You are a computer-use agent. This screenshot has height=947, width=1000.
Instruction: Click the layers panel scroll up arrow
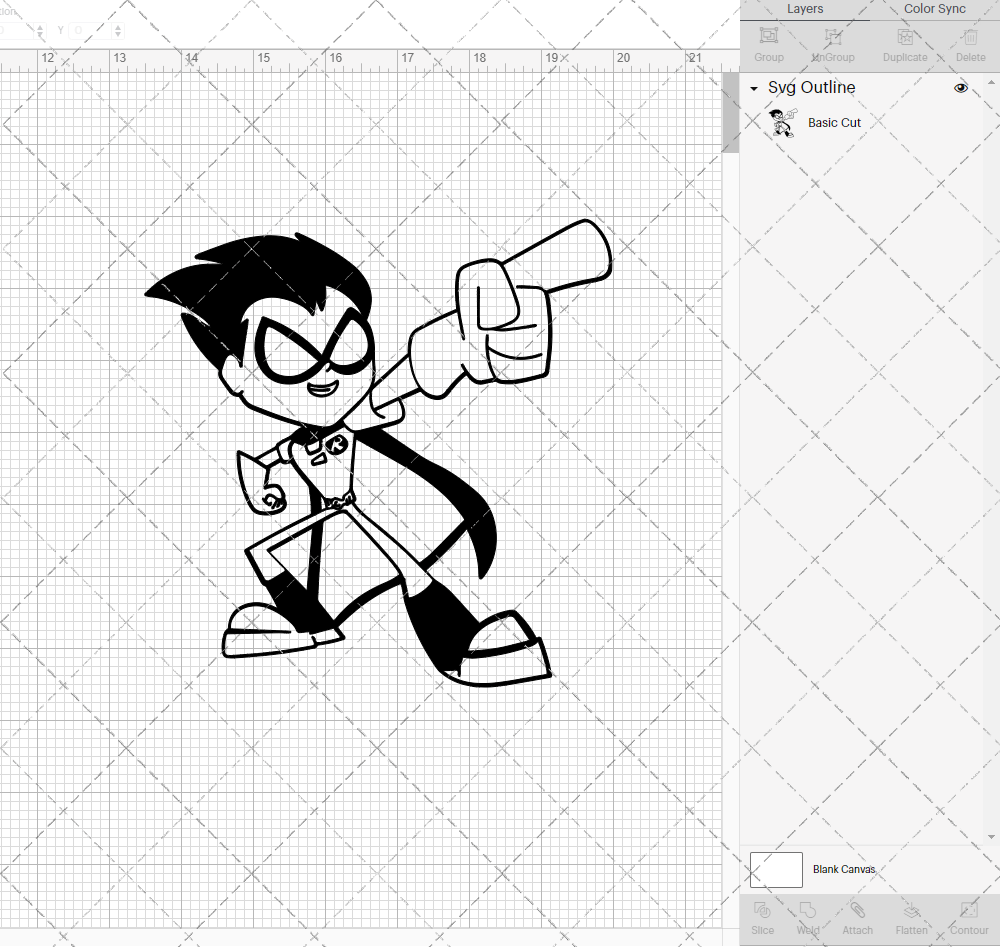(x=990, y=82)
